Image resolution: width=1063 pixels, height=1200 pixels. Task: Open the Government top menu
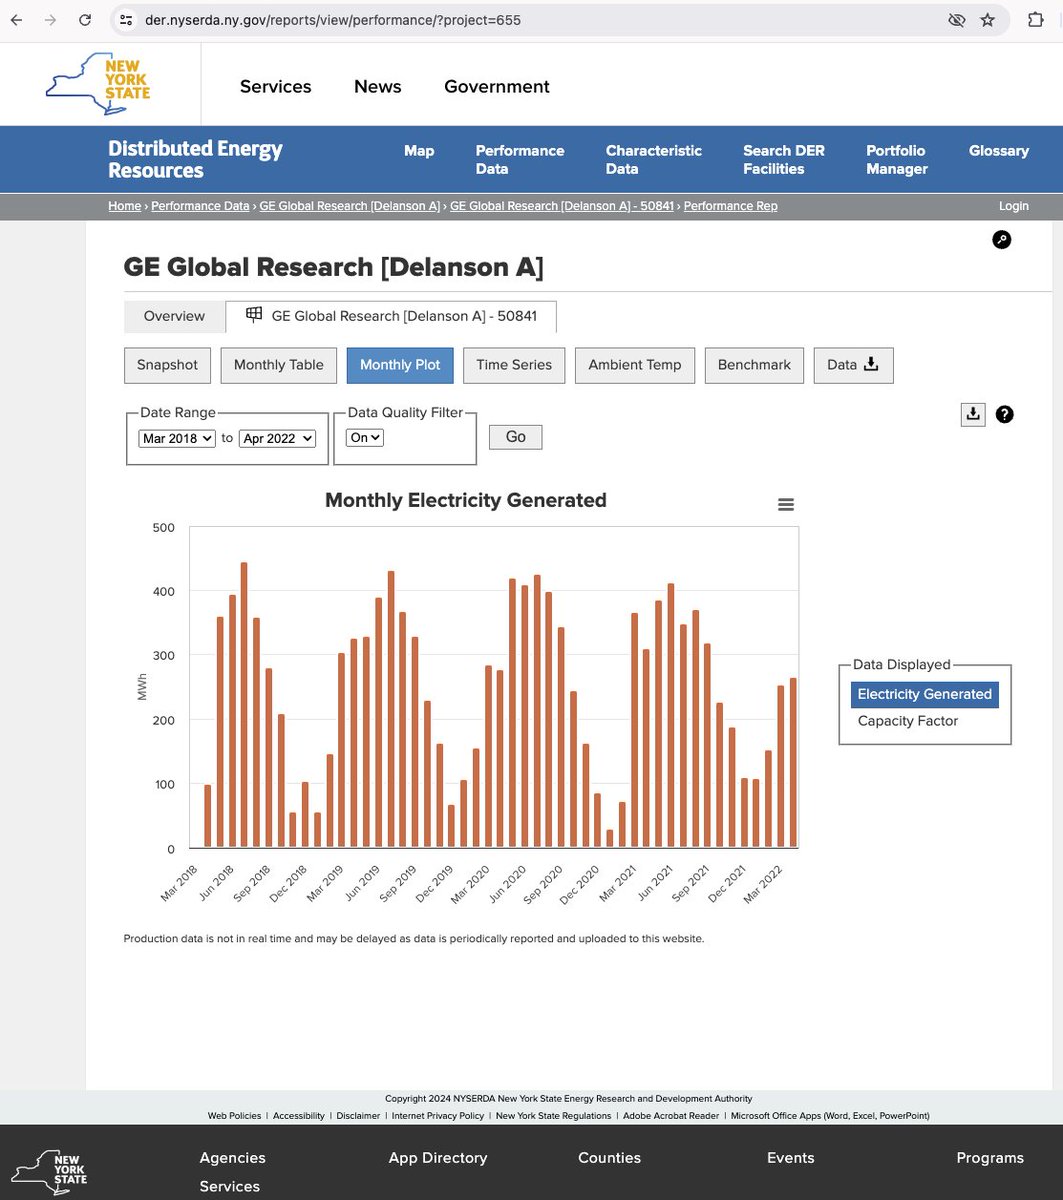pyautogui.click(x=497, y=87)
